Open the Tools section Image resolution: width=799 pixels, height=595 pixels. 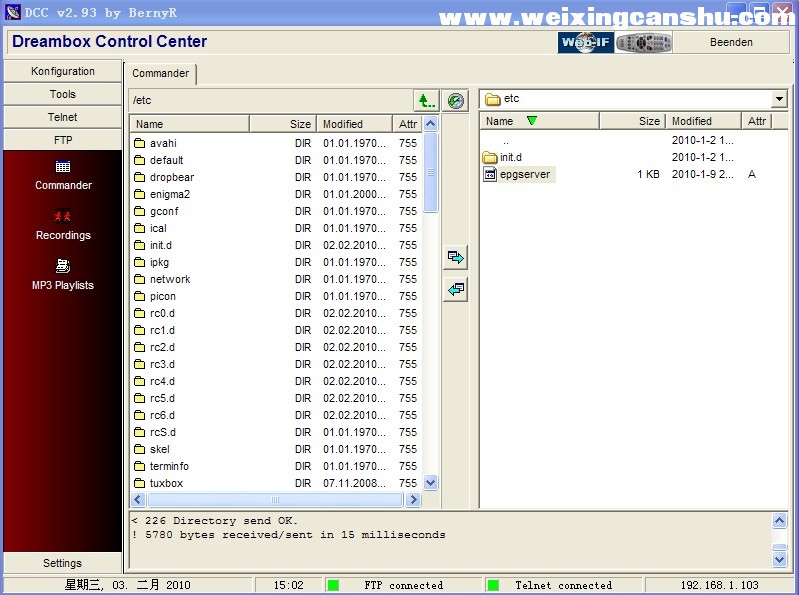click(63, 94)
